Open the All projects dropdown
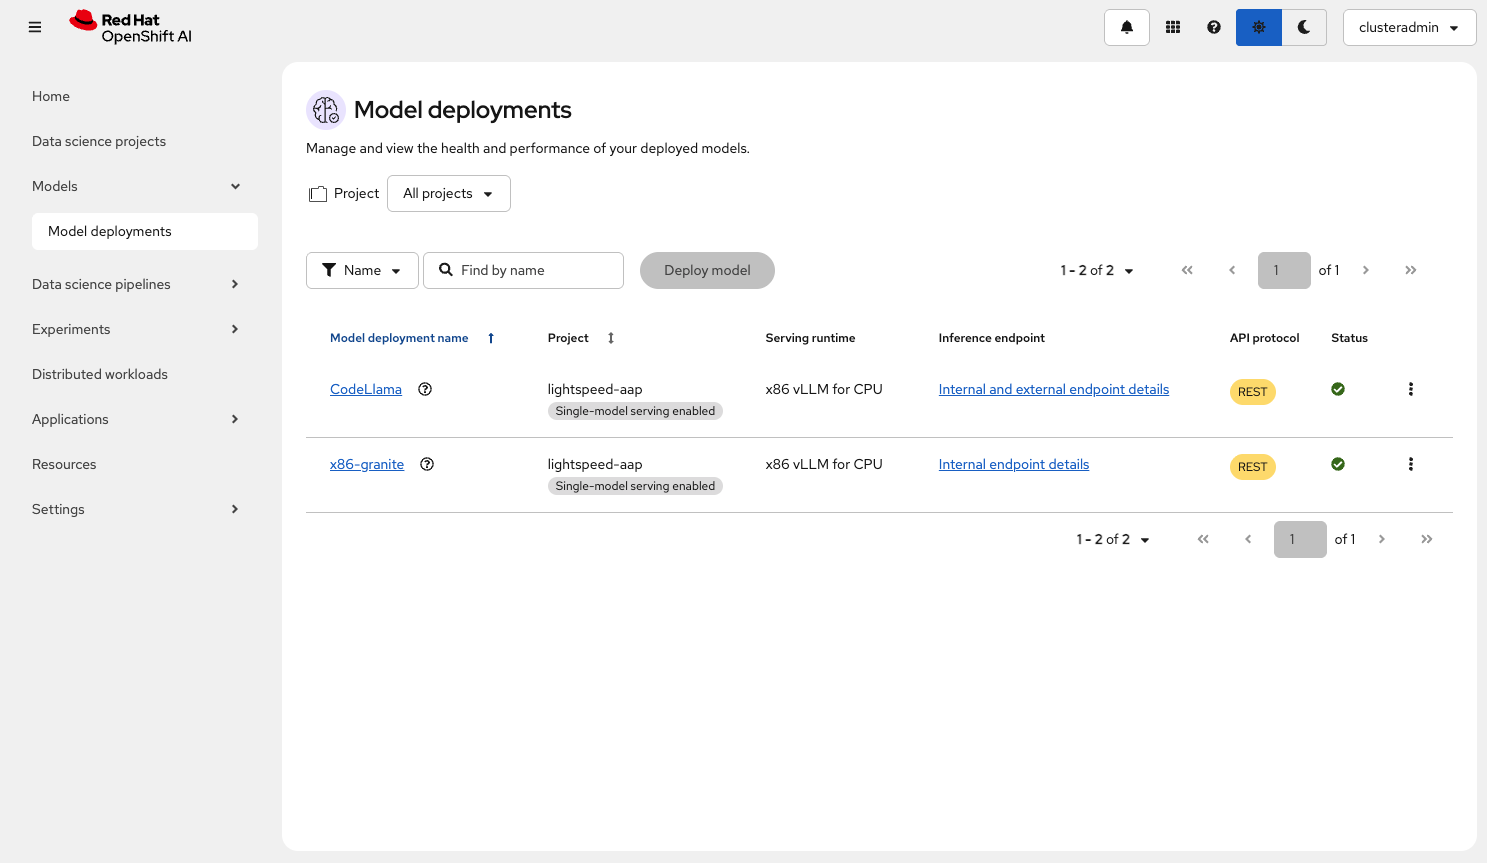The height and width of the screenshot is (863, 1487). coord(448,194)
